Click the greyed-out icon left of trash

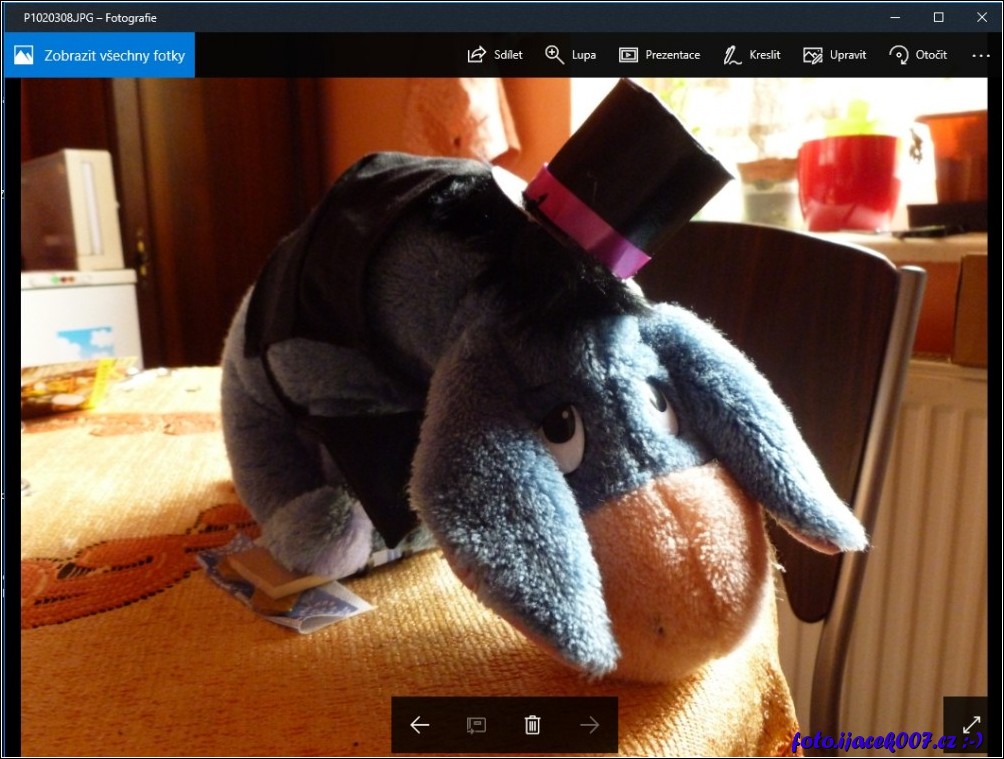(x=477, y=725)
